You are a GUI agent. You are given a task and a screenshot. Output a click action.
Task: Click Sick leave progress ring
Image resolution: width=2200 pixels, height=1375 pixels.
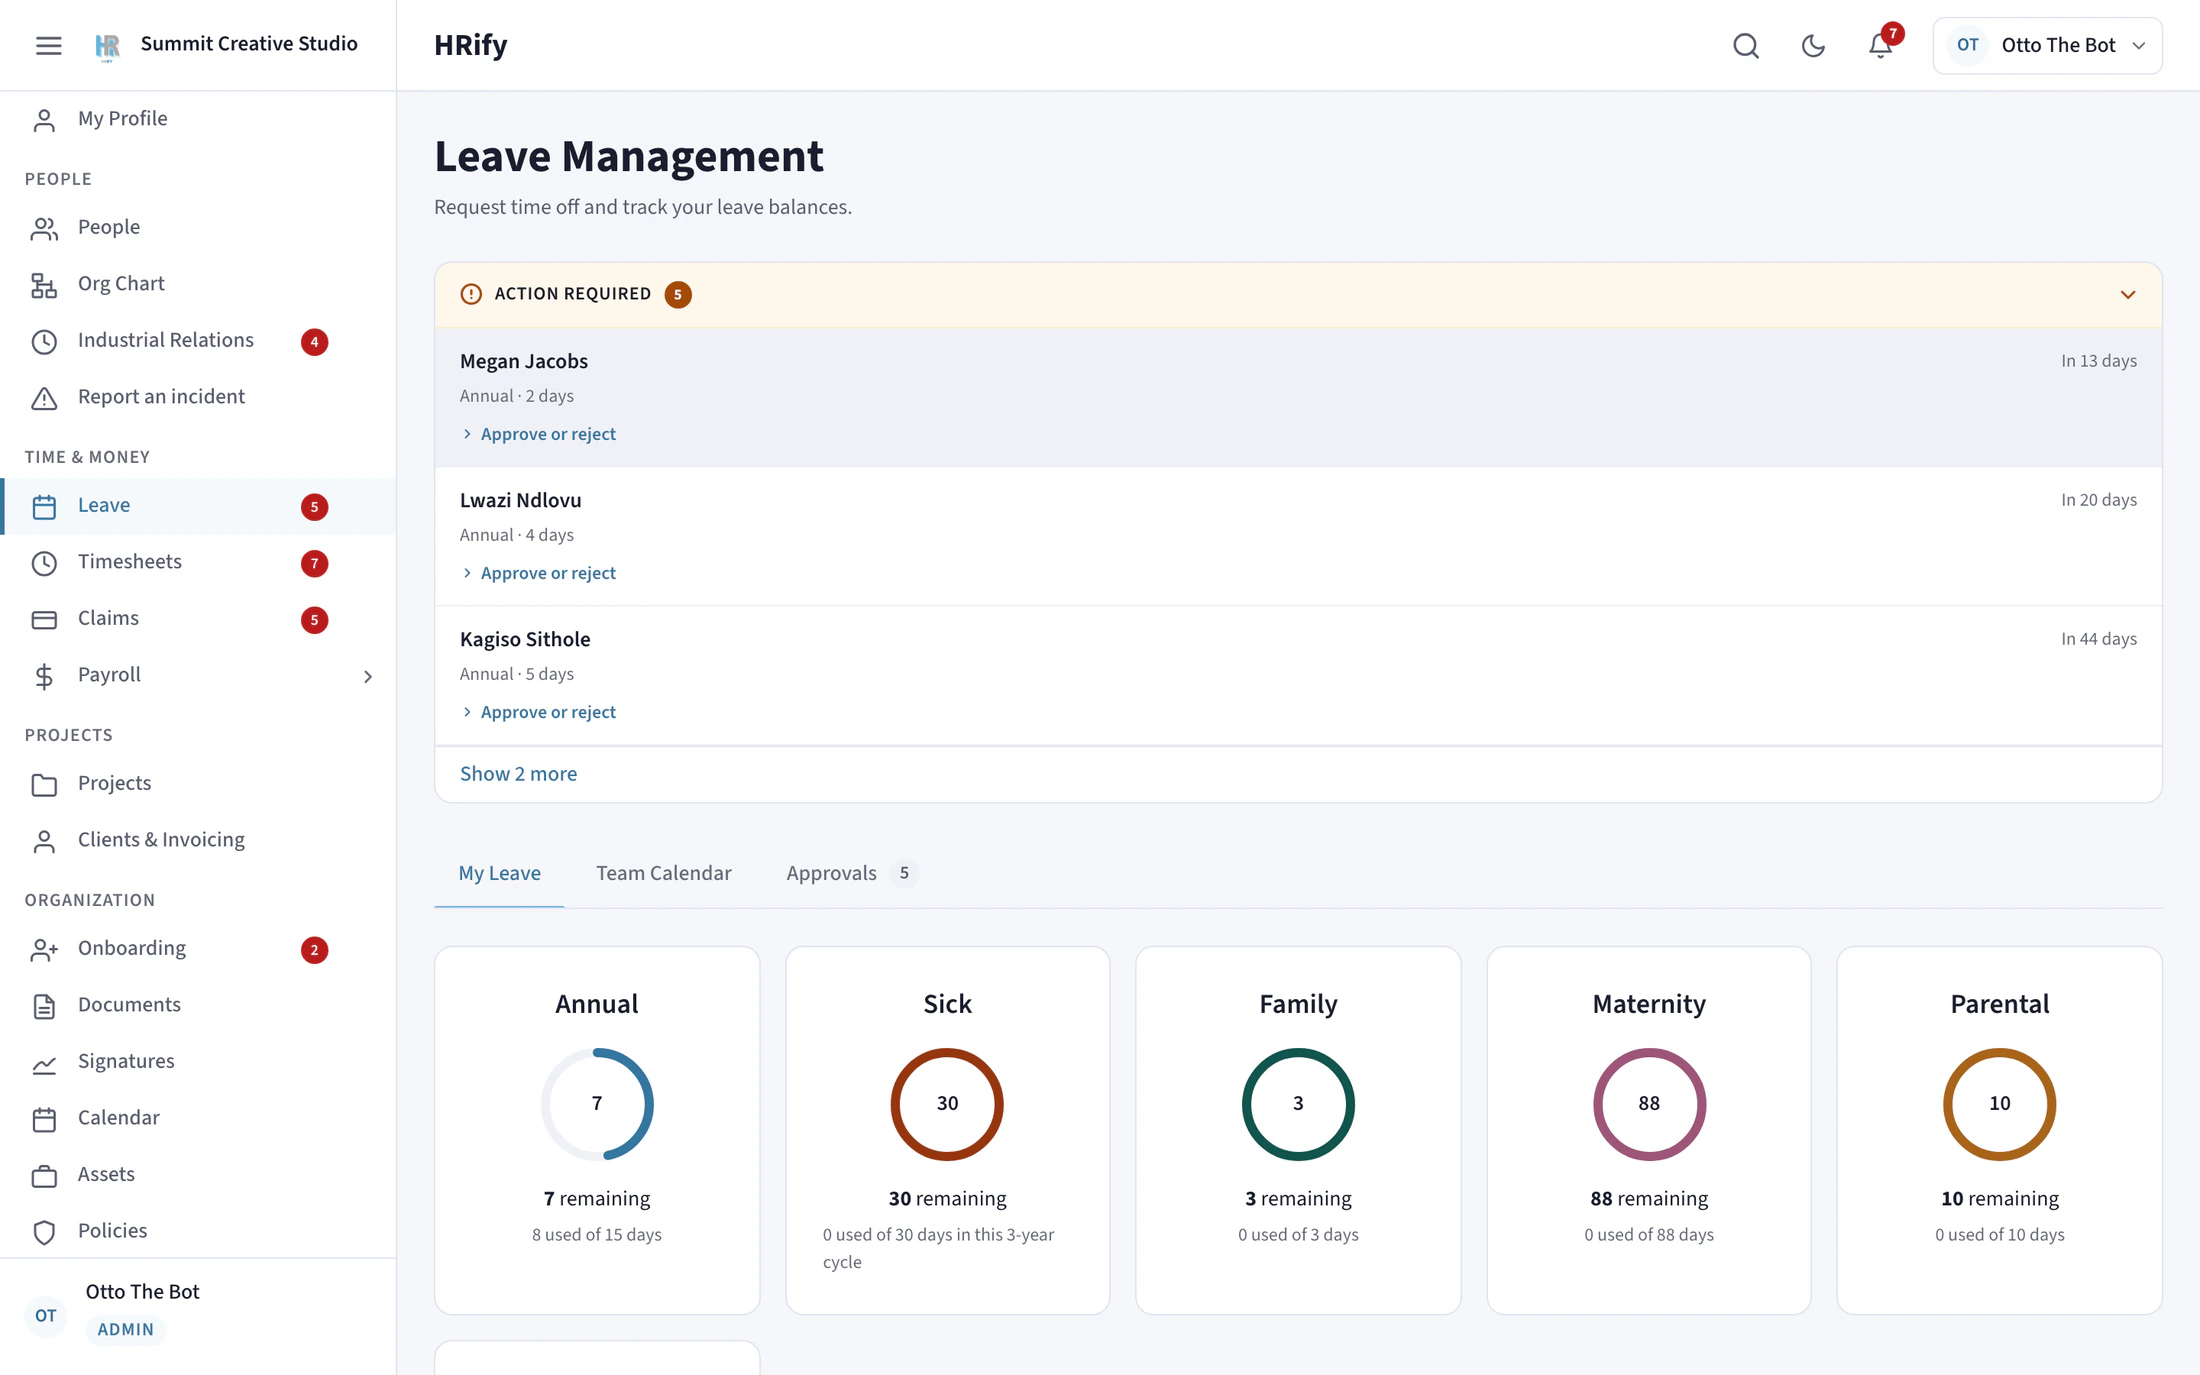pyautogui.click(x=947, y=1104)
